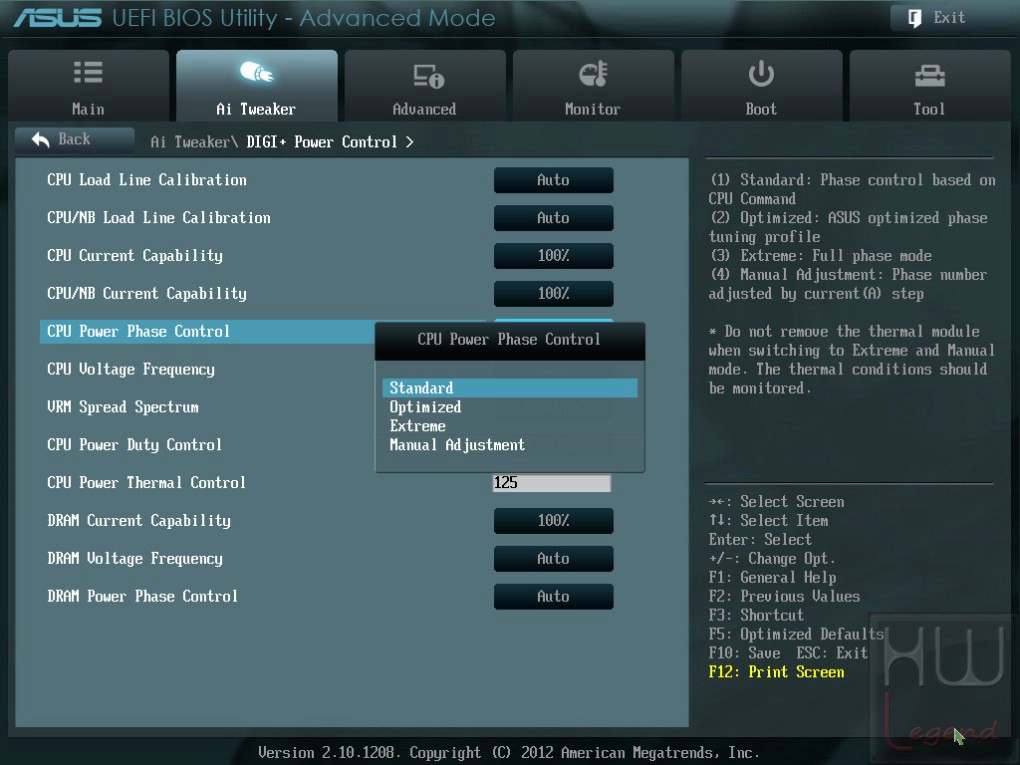Select the CPU/NB Load Line Calibration label

click(x=159, y=218)
